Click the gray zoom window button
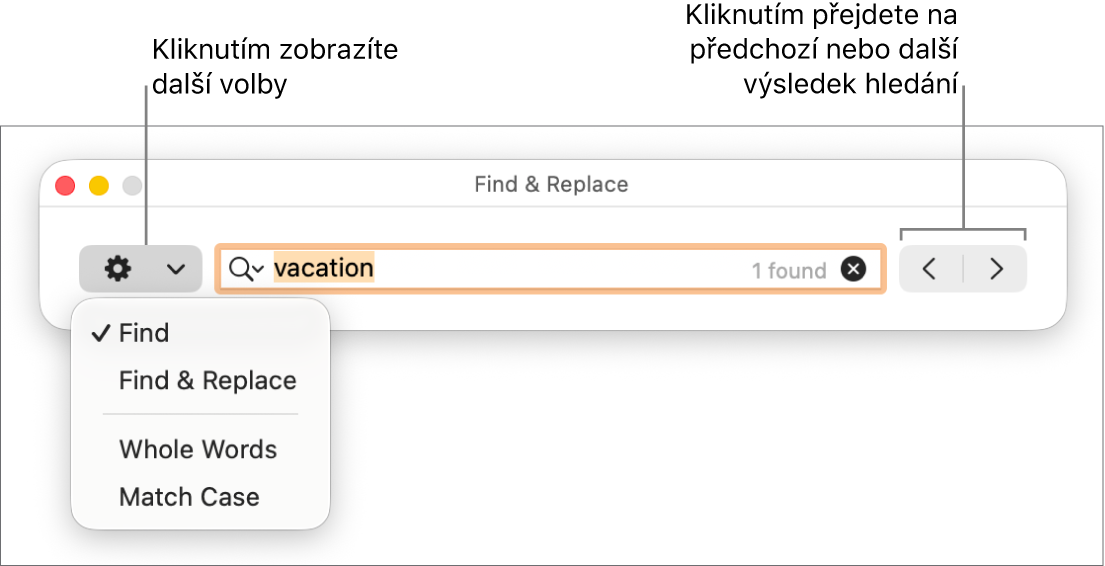The image size is (1105, 566). (132, 185)
